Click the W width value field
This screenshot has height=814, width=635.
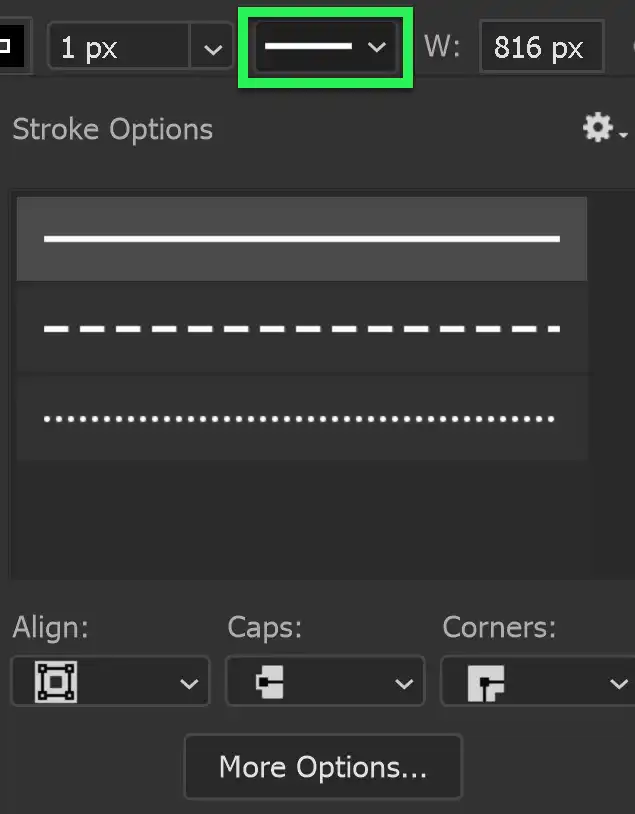point(541,46)
